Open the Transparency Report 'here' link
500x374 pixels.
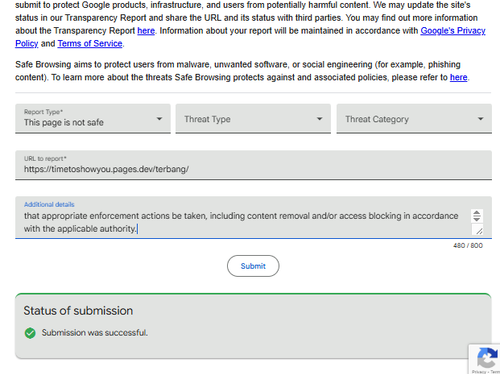coord(146,31)
